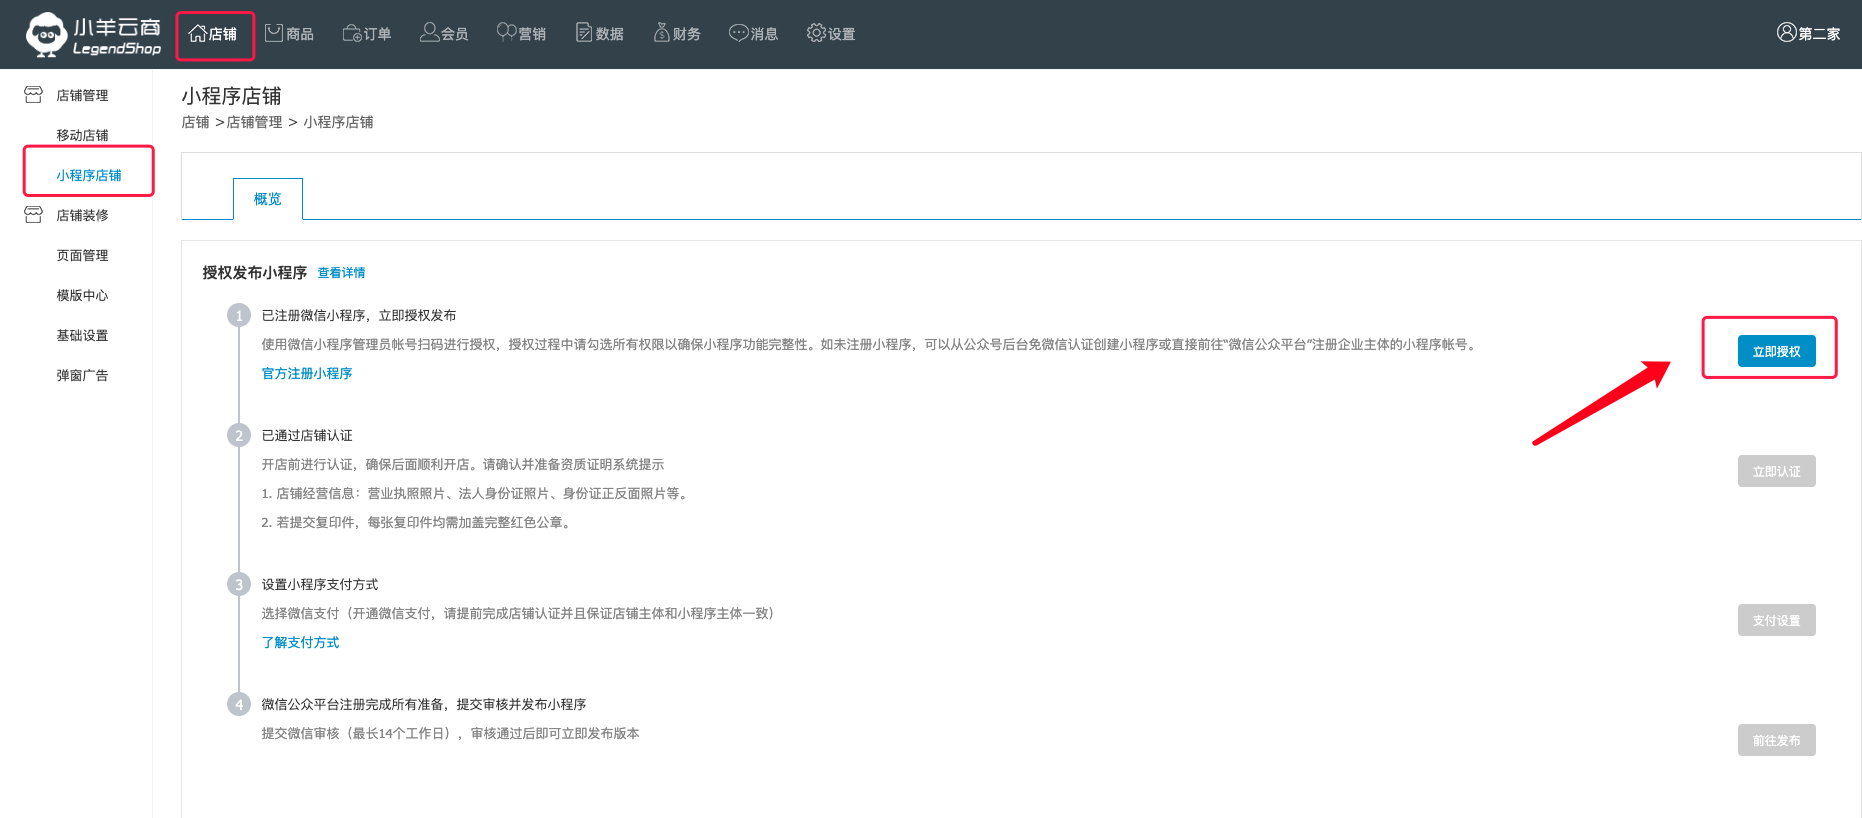1862x818 pixels.
Task: Open the 店铺 store menu
Action: (214, 34)
